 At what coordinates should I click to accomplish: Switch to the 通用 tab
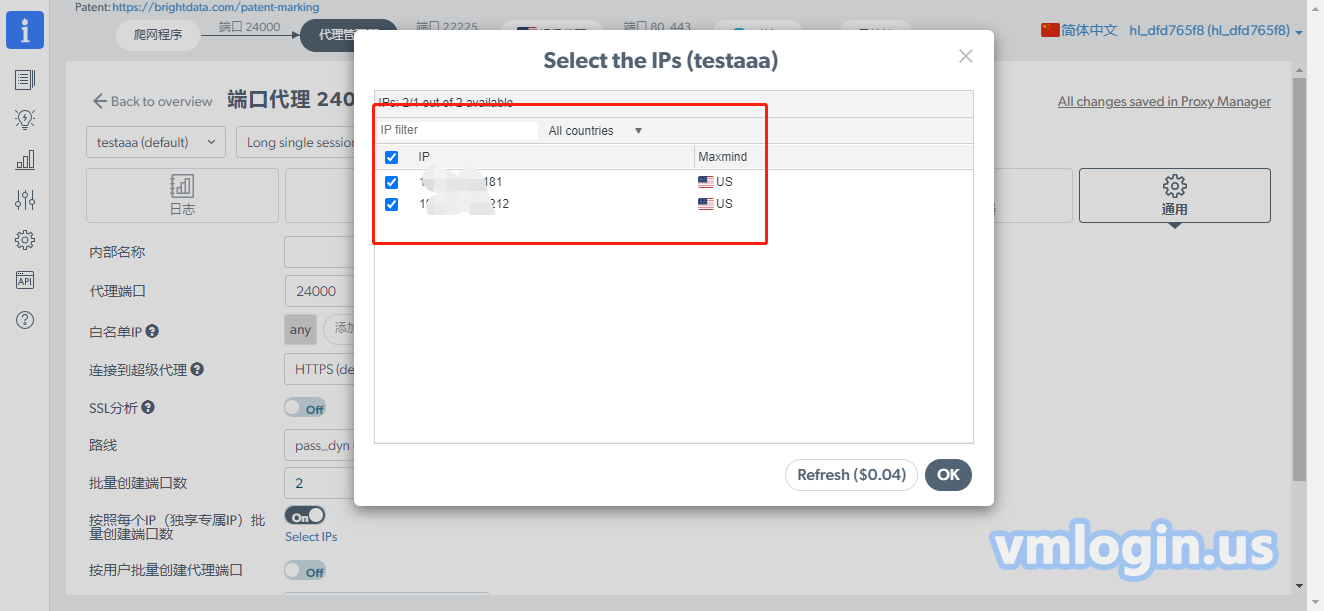coord(1174,195)
